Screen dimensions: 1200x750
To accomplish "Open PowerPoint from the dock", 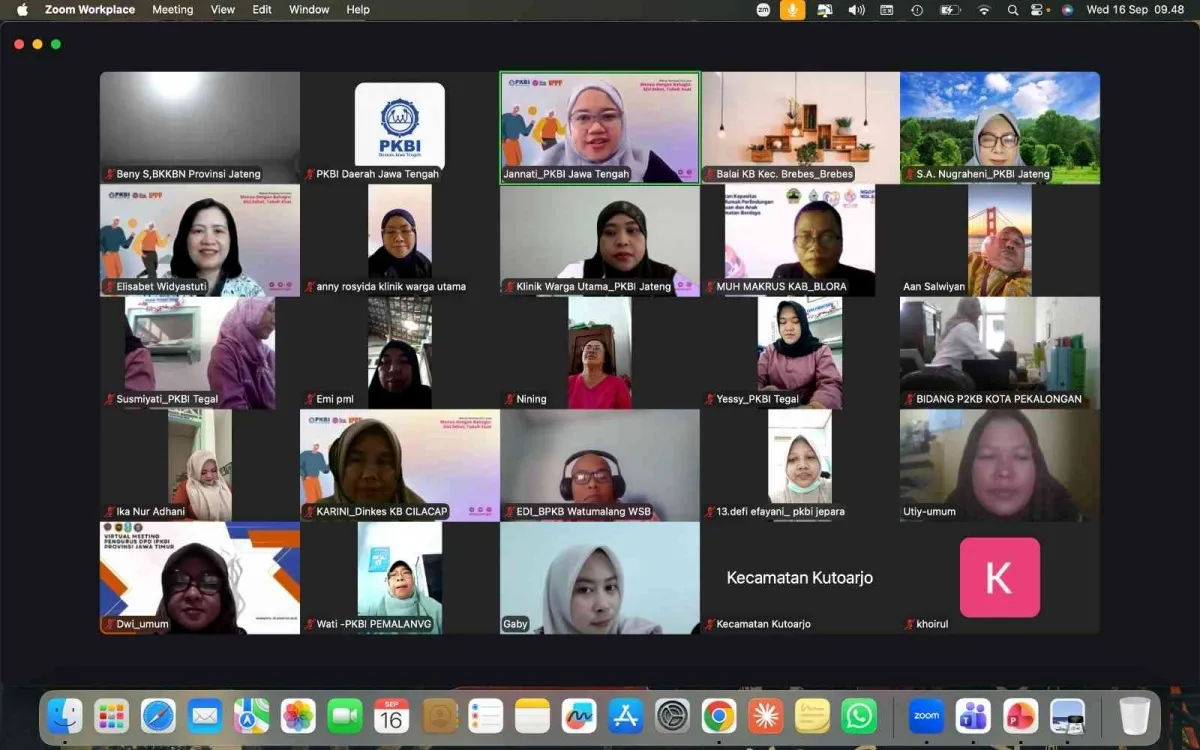I will [x=1020, y=716].
